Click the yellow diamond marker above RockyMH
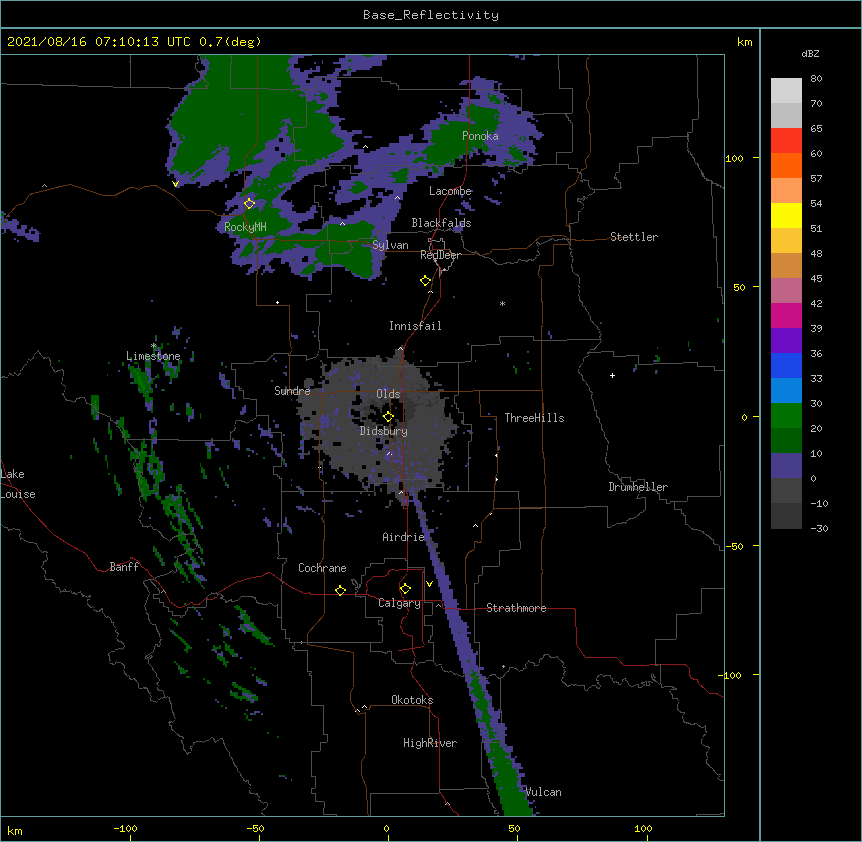Screen dimensions: 862x842 coord(250,203)
